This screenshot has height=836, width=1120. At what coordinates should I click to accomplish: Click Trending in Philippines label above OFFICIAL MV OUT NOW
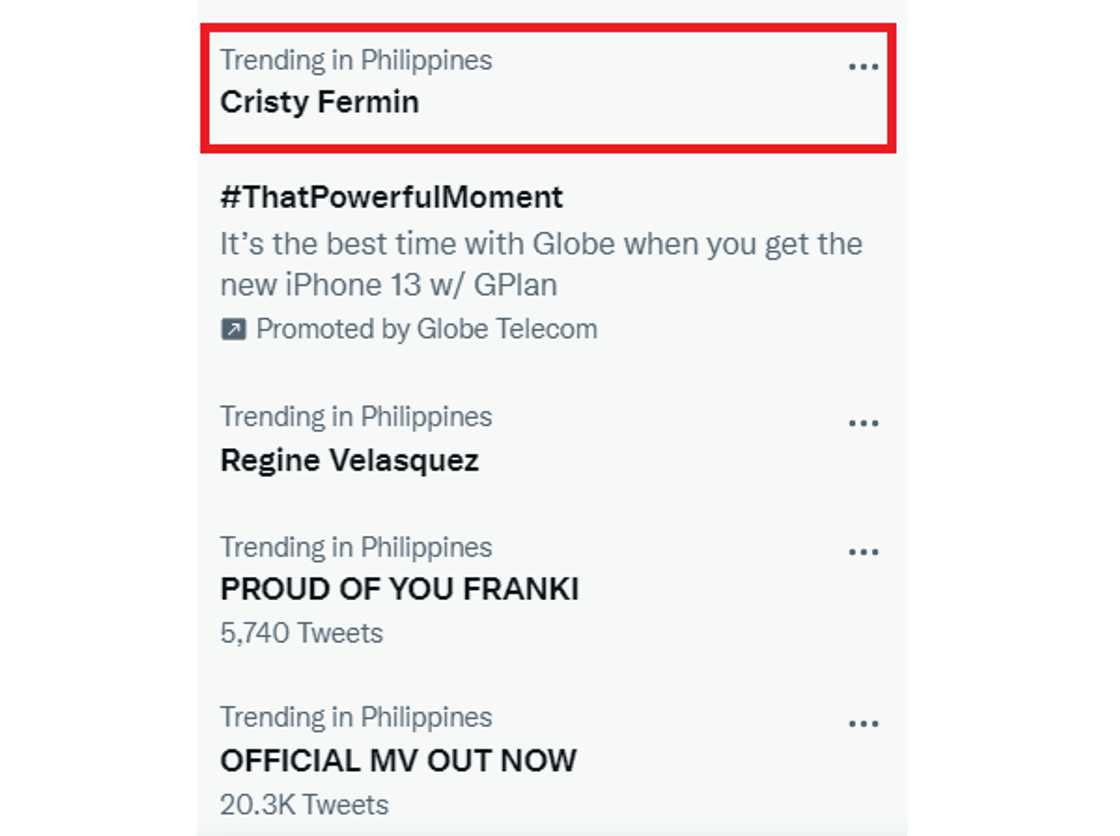[356, 717]
